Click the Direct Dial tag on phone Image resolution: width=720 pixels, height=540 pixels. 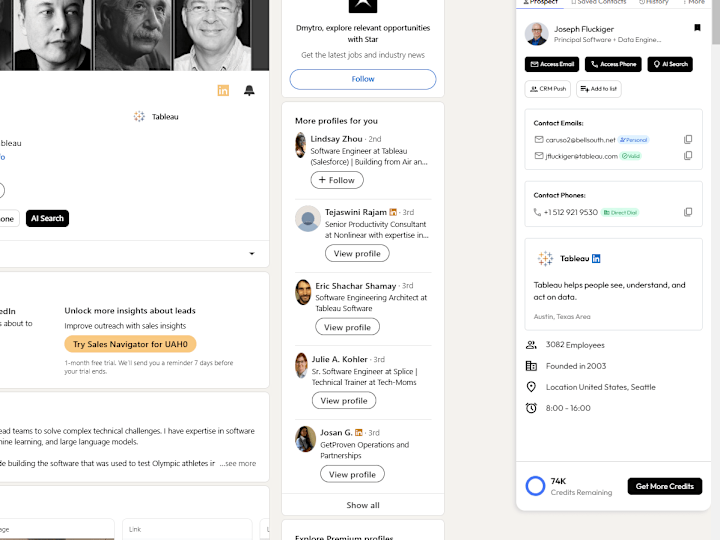pos(620,213)
